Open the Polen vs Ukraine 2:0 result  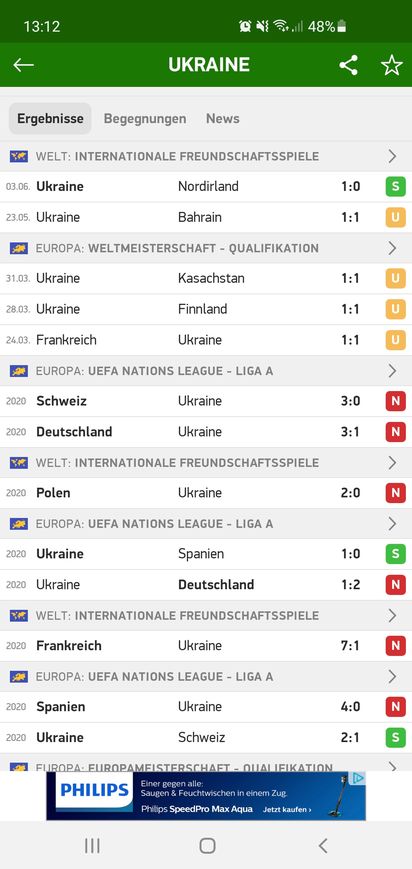(206, 493)
